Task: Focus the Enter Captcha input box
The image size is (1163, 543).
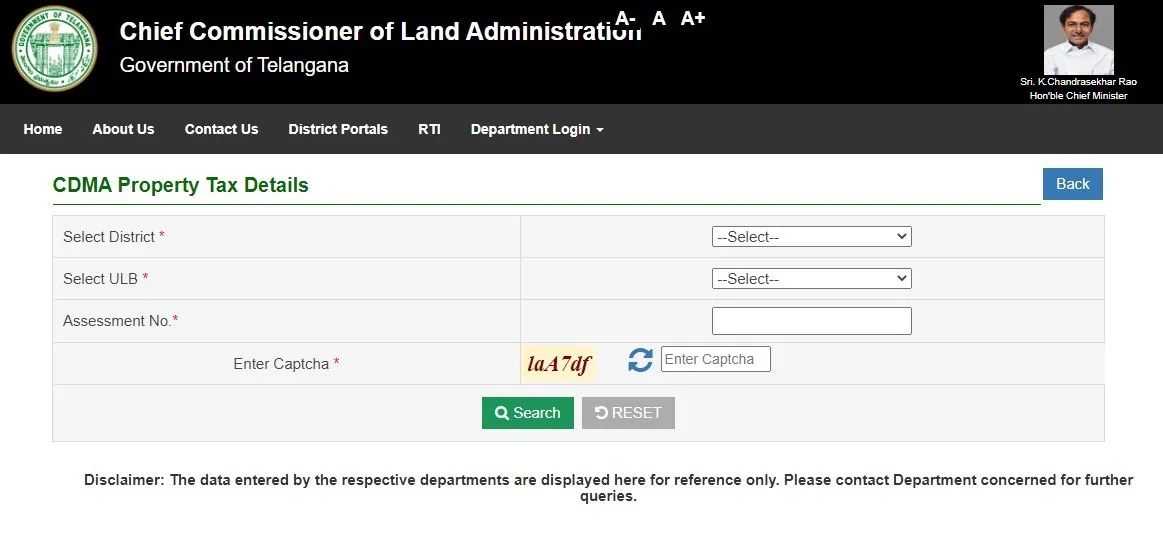Action: (x=716, y=359)
